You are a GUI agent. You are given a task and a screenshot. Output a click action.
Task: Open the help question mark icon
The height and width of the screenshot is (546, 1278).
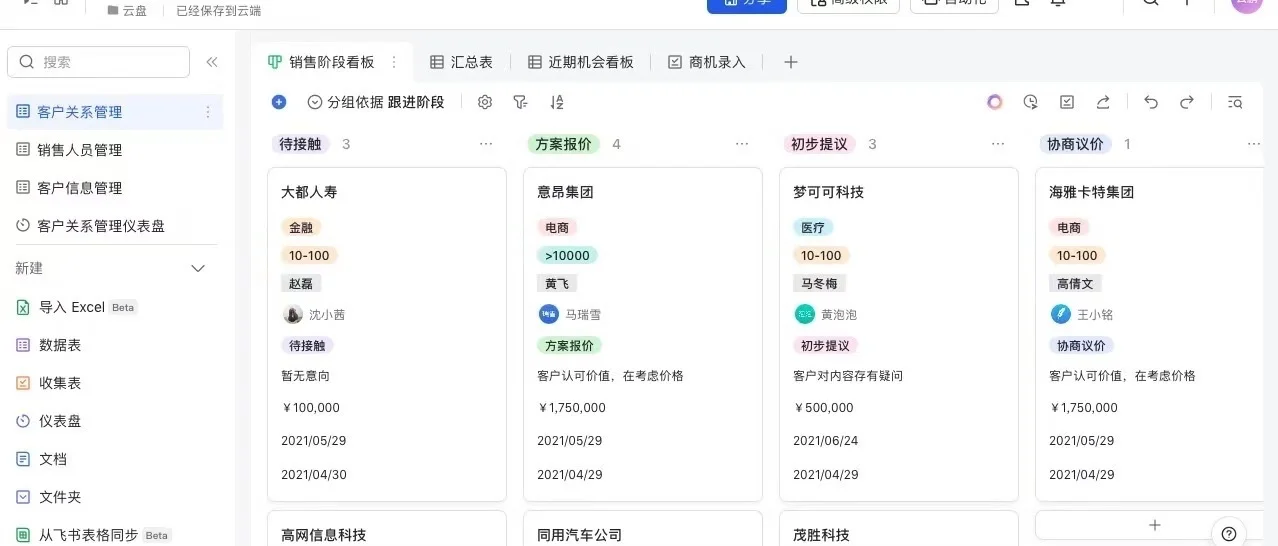1229,533
